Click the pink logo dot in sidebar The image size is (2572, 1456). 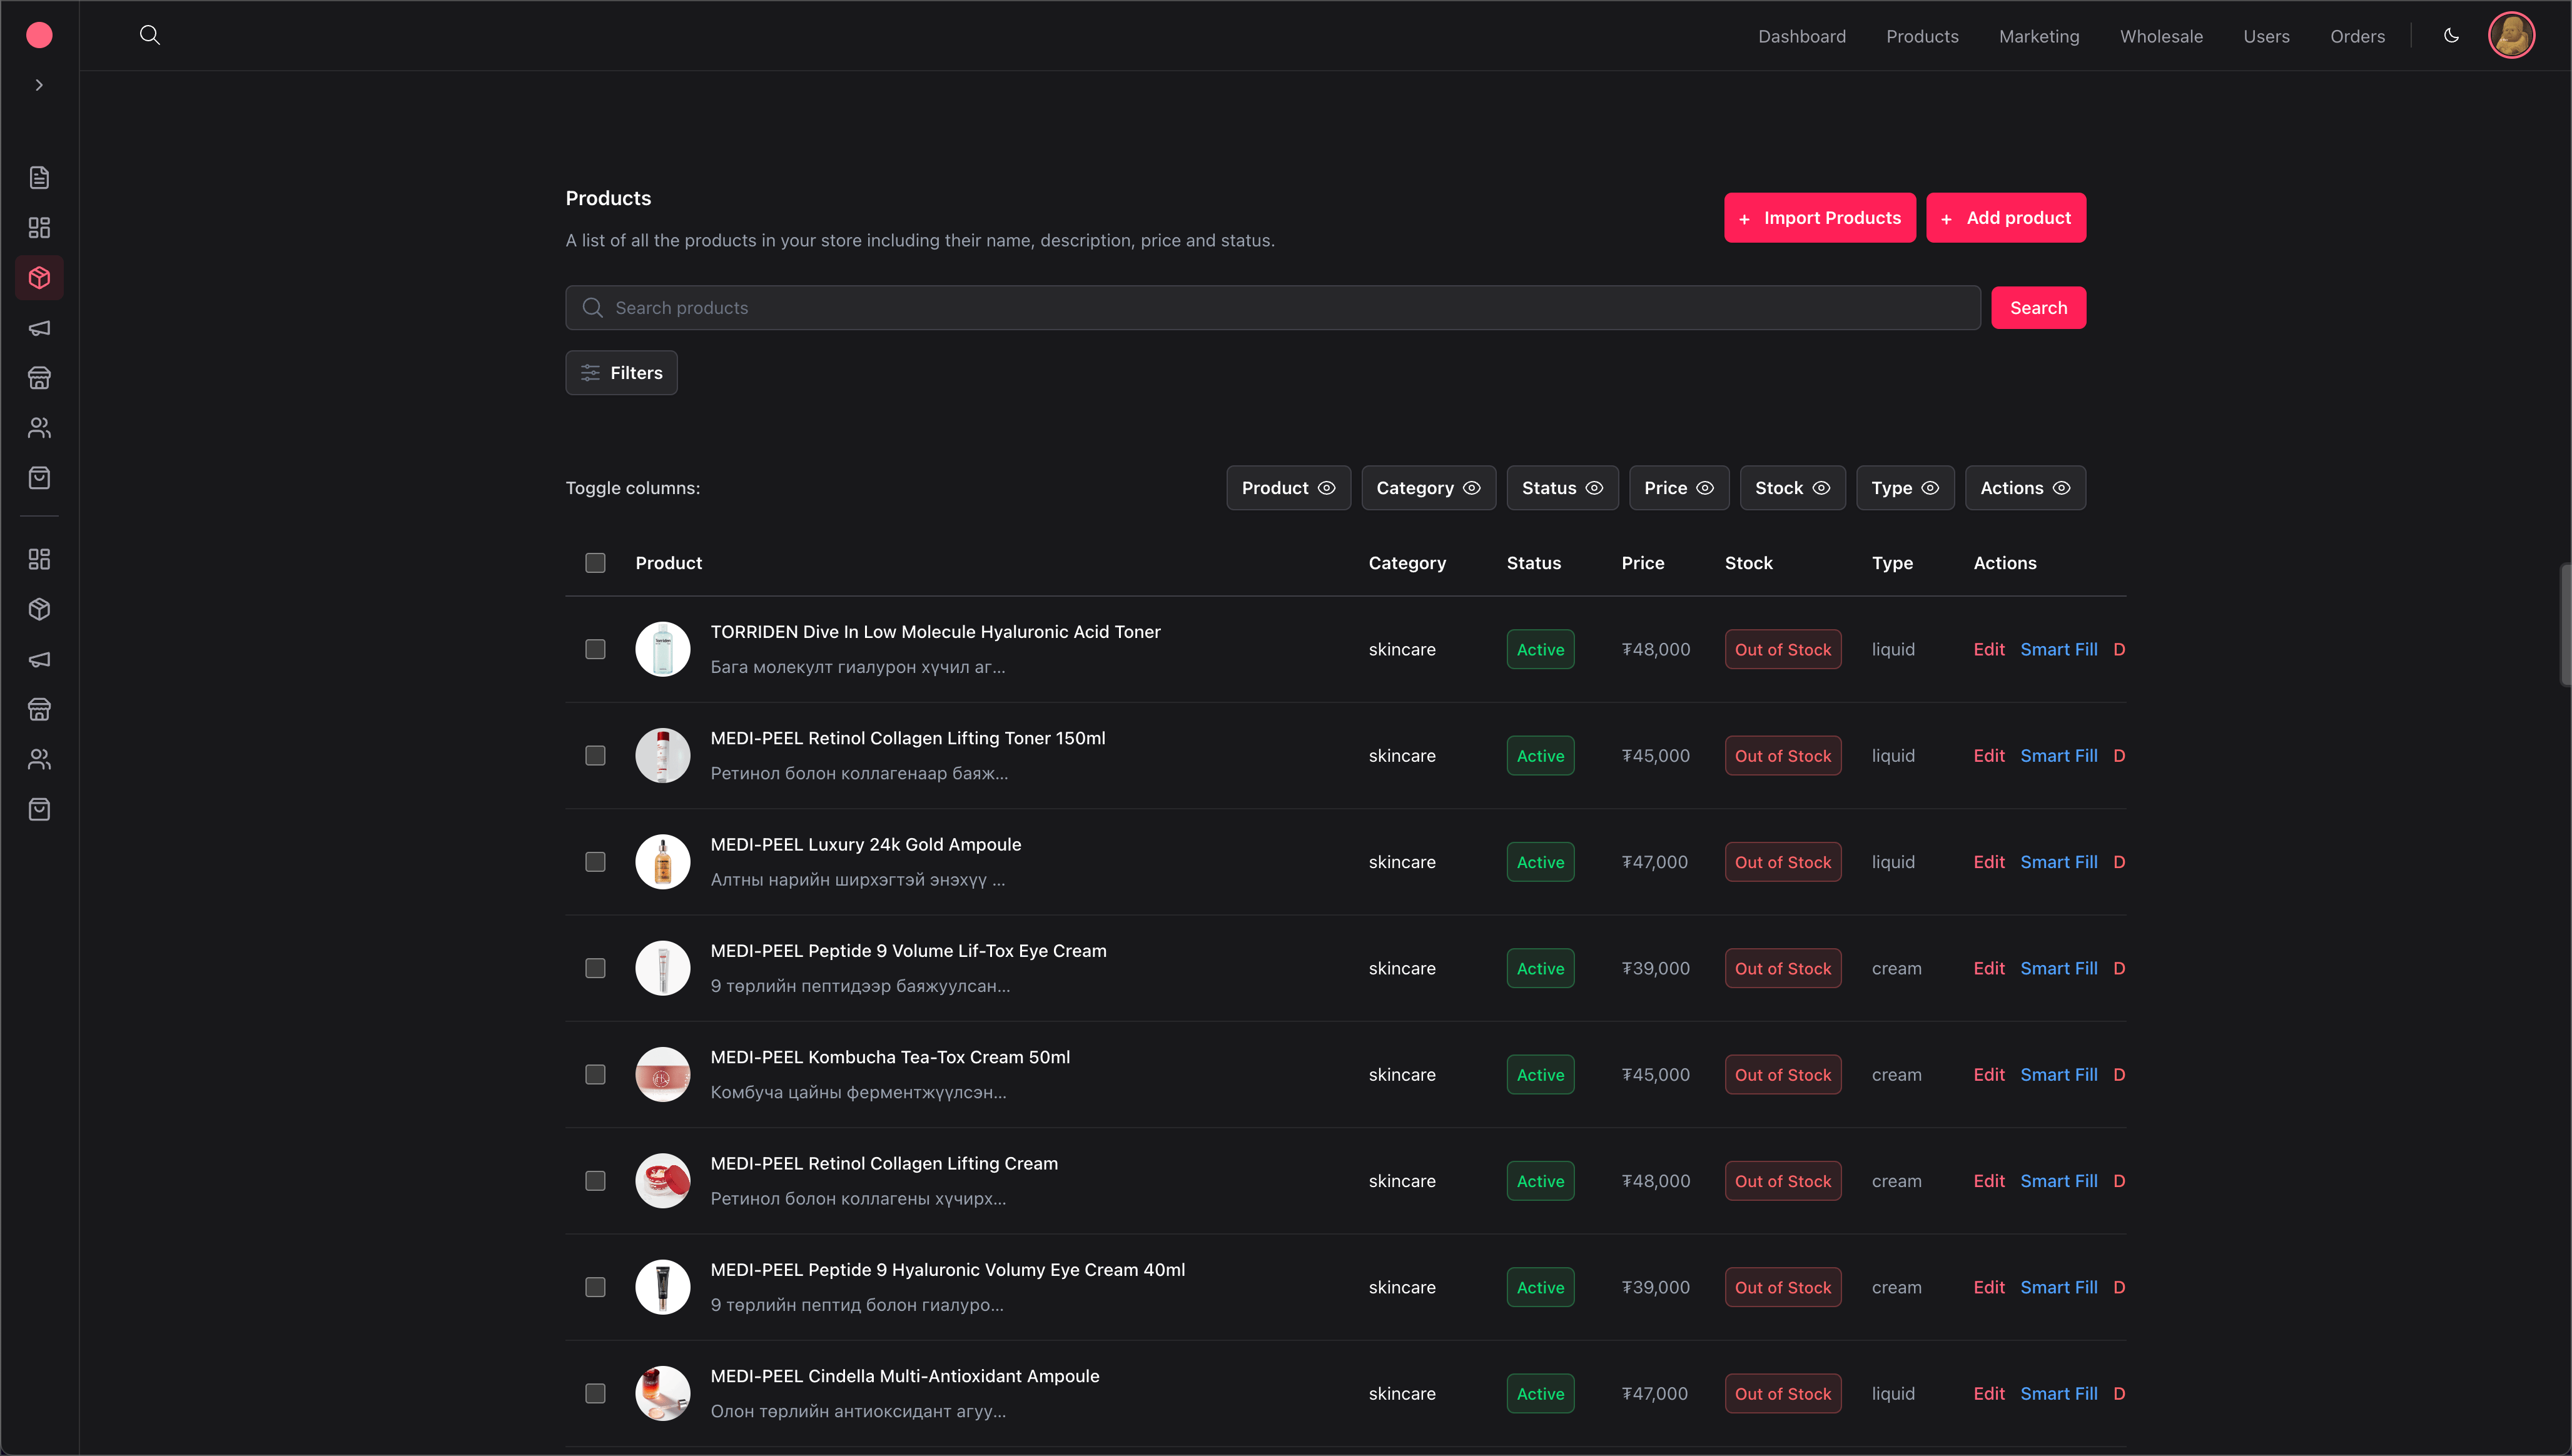pyautogui.click(x=39, y=35)
